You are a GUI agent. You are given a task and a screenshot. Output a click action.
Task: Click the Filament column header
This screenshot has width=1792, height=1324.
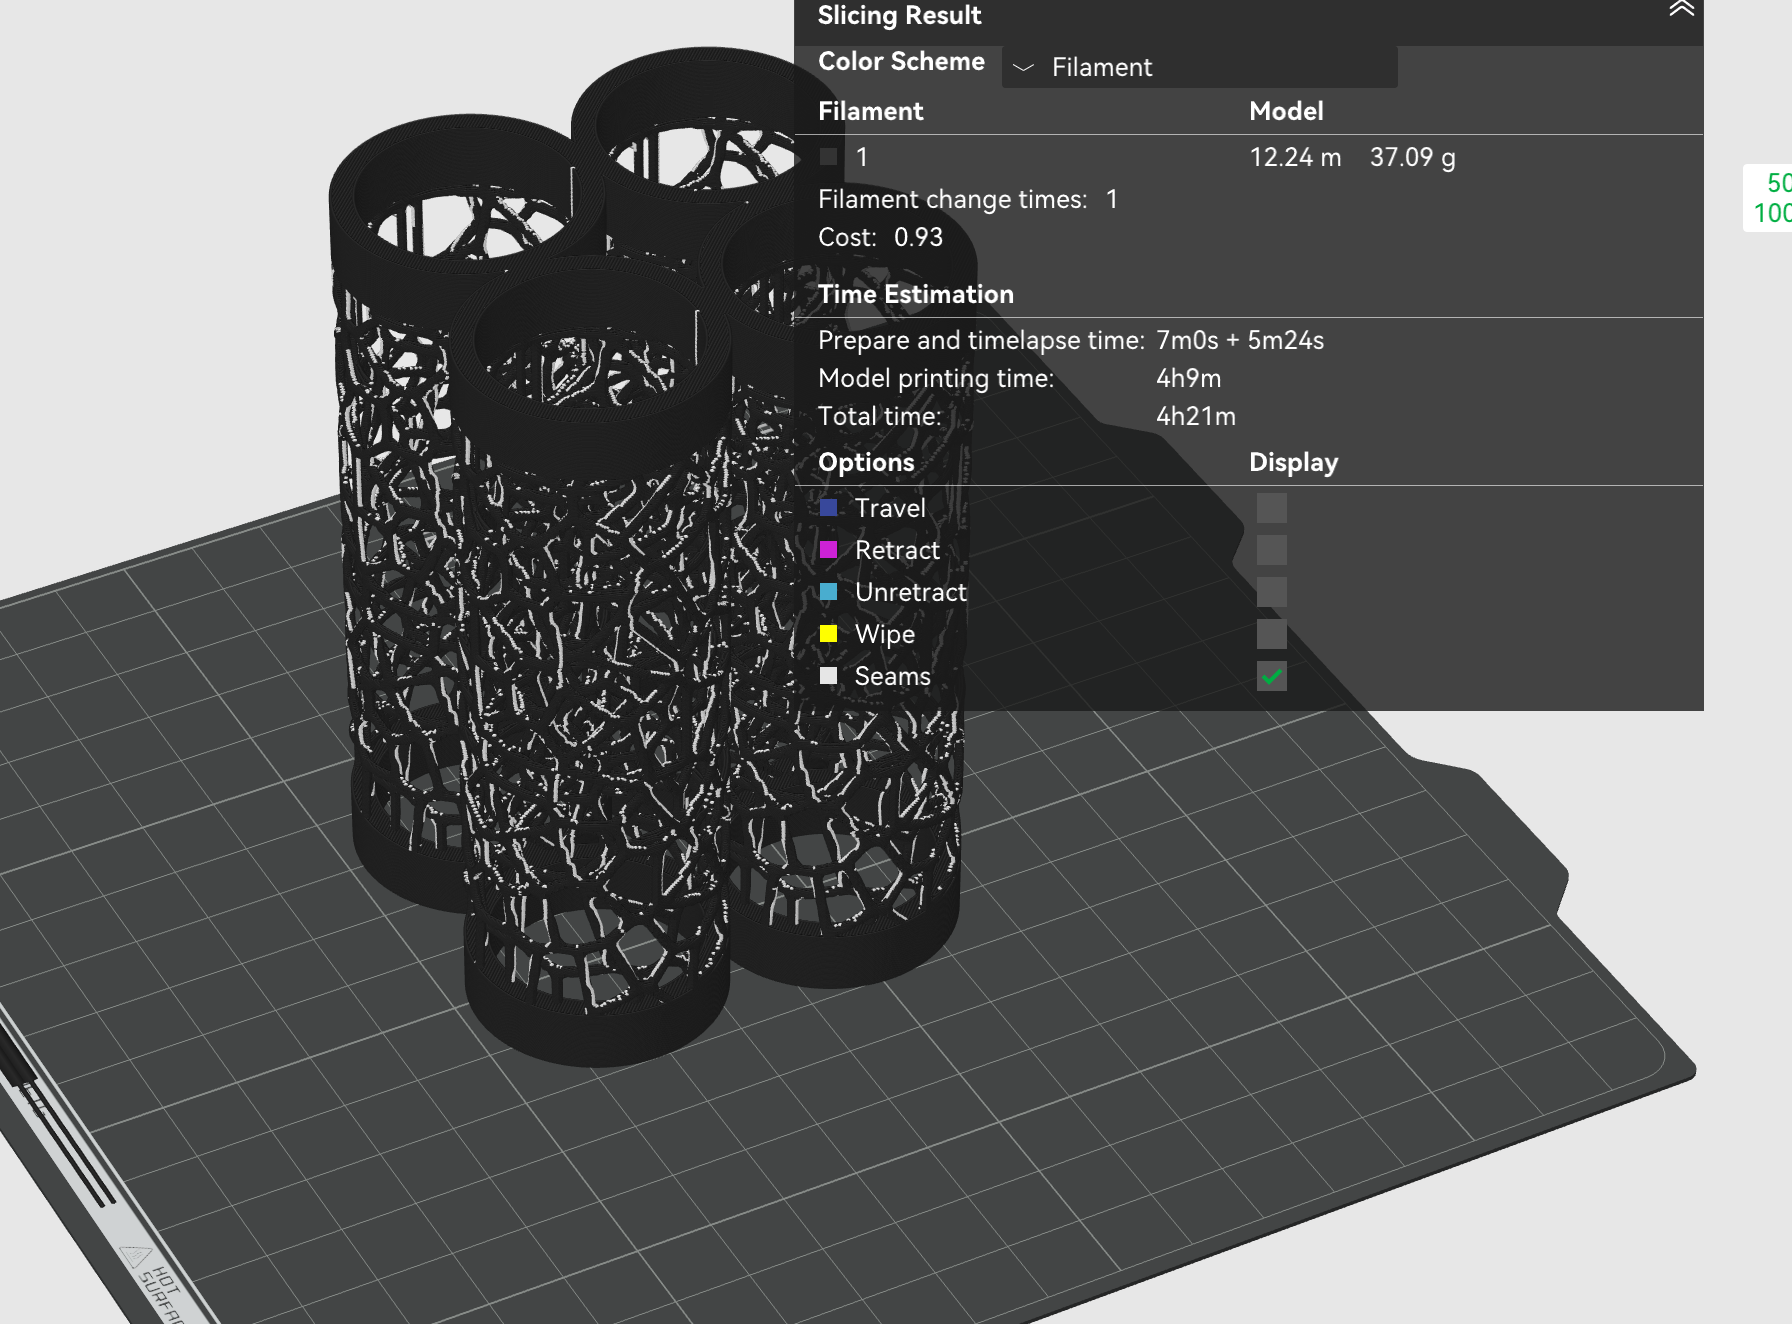[x=870, y=111]
